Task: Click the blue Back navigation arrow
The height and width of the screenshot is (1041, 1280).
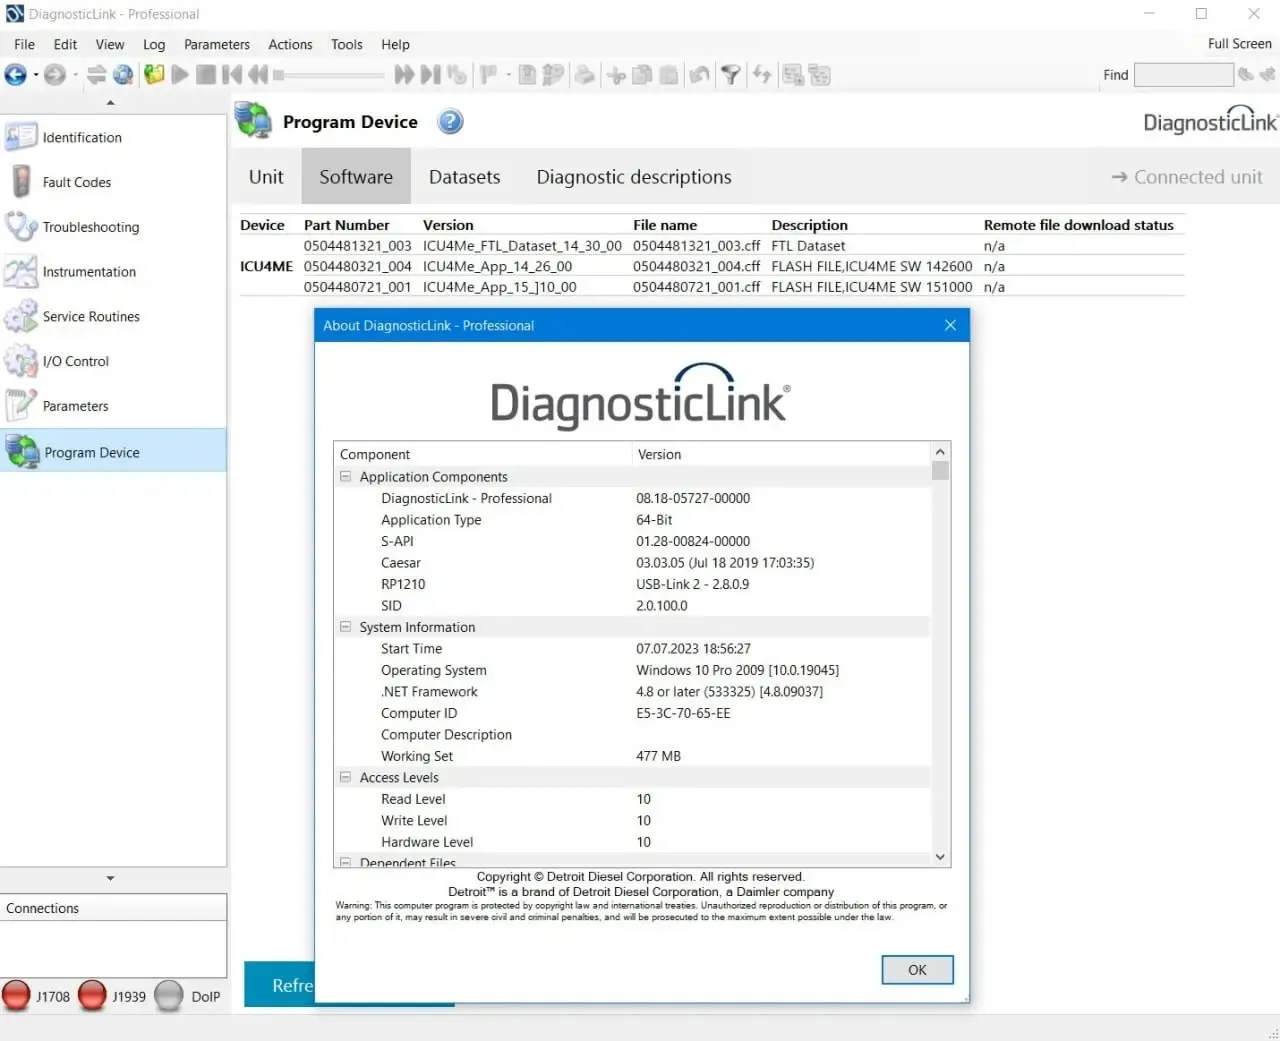Action: pyautogui.click(x=16, y=74)
